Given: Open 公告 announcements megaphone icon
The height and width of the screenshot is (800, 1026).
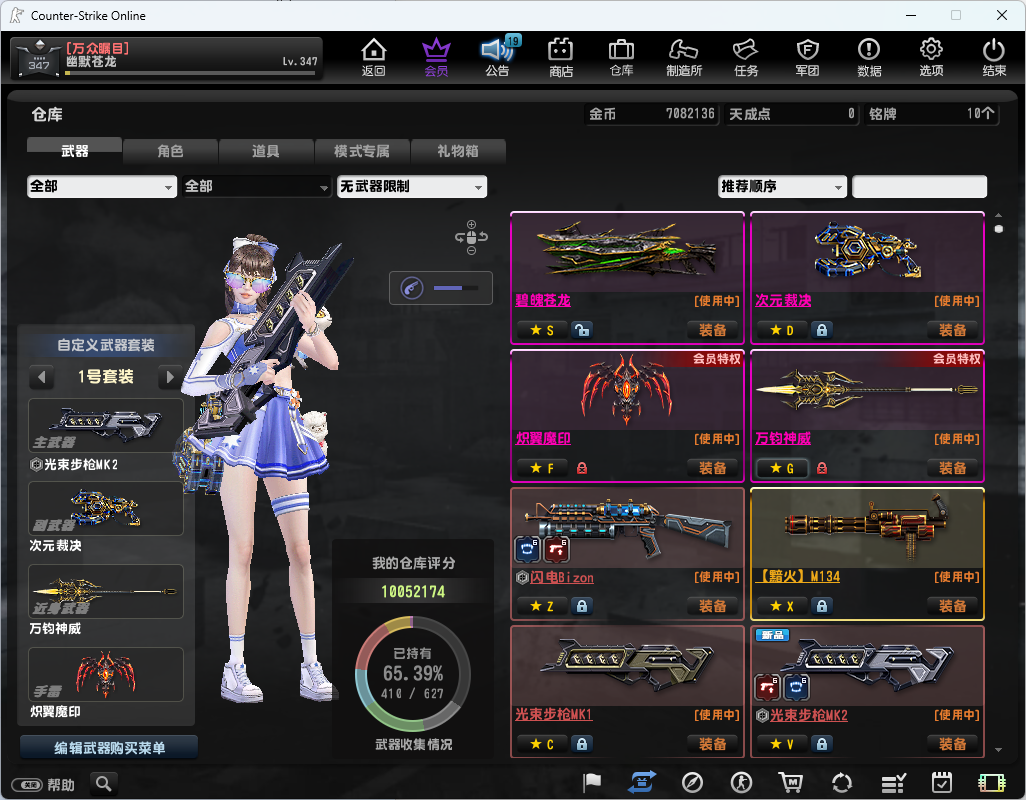Looking at the screenshot, I should pyautogui.click(x=498, y=57).
